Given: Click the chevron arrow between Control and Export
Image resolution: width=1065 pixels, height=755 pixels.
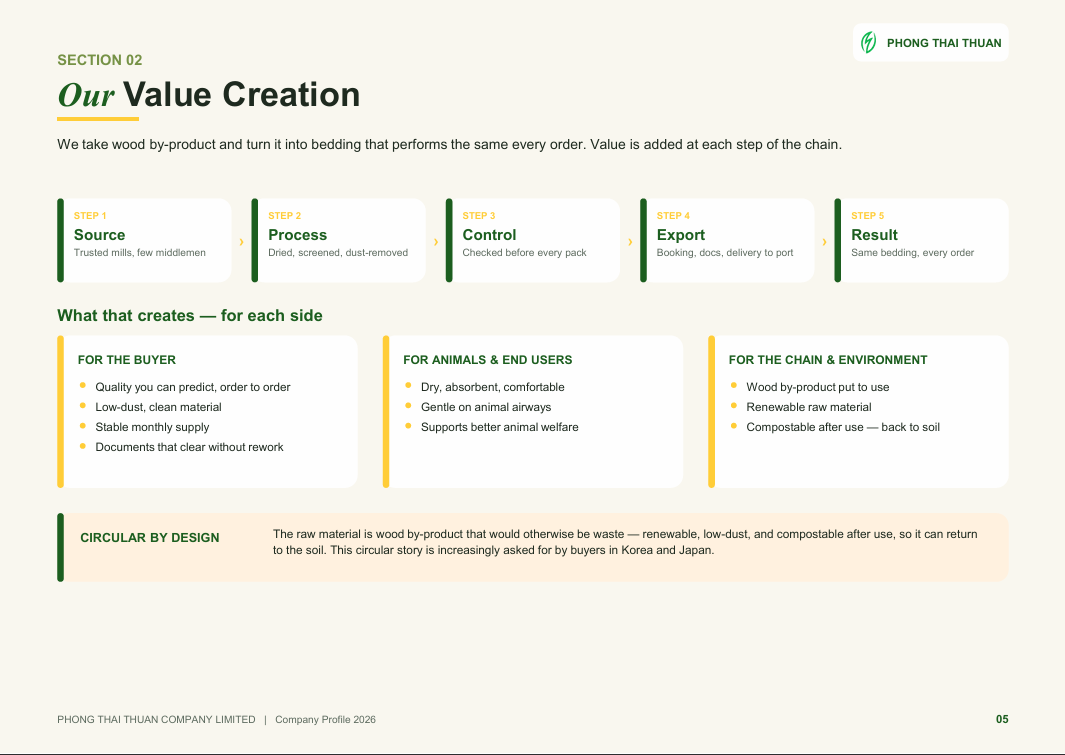Looking at the screenshot, I should click(x=630, y=242).
